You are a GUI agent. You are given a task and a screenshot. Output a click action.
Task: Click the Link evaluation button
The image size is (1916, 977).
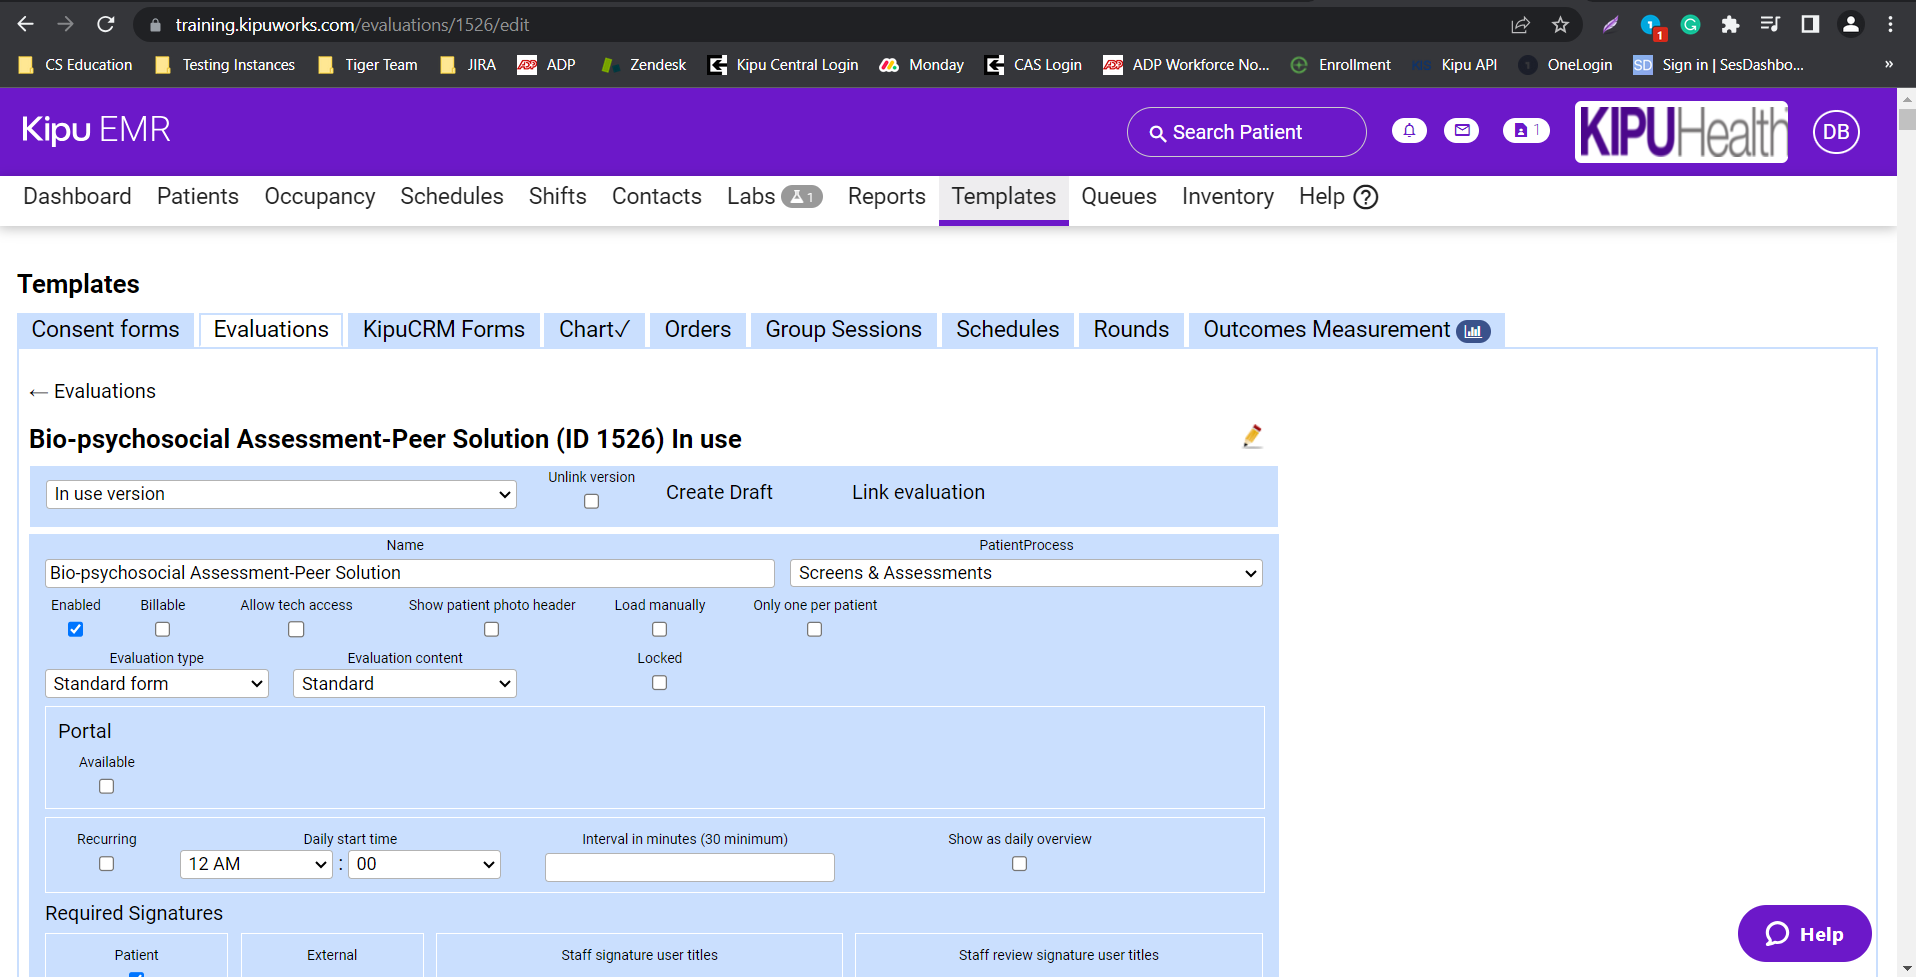918,492
